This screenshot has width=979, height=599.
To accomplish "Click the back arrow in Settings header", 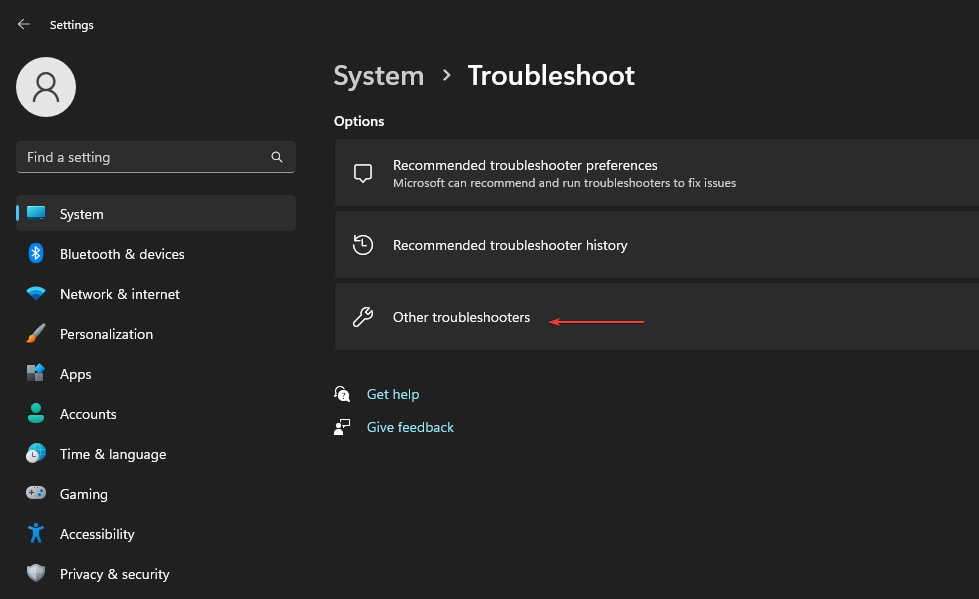I will pyautogui.click(x=24, y=24).
